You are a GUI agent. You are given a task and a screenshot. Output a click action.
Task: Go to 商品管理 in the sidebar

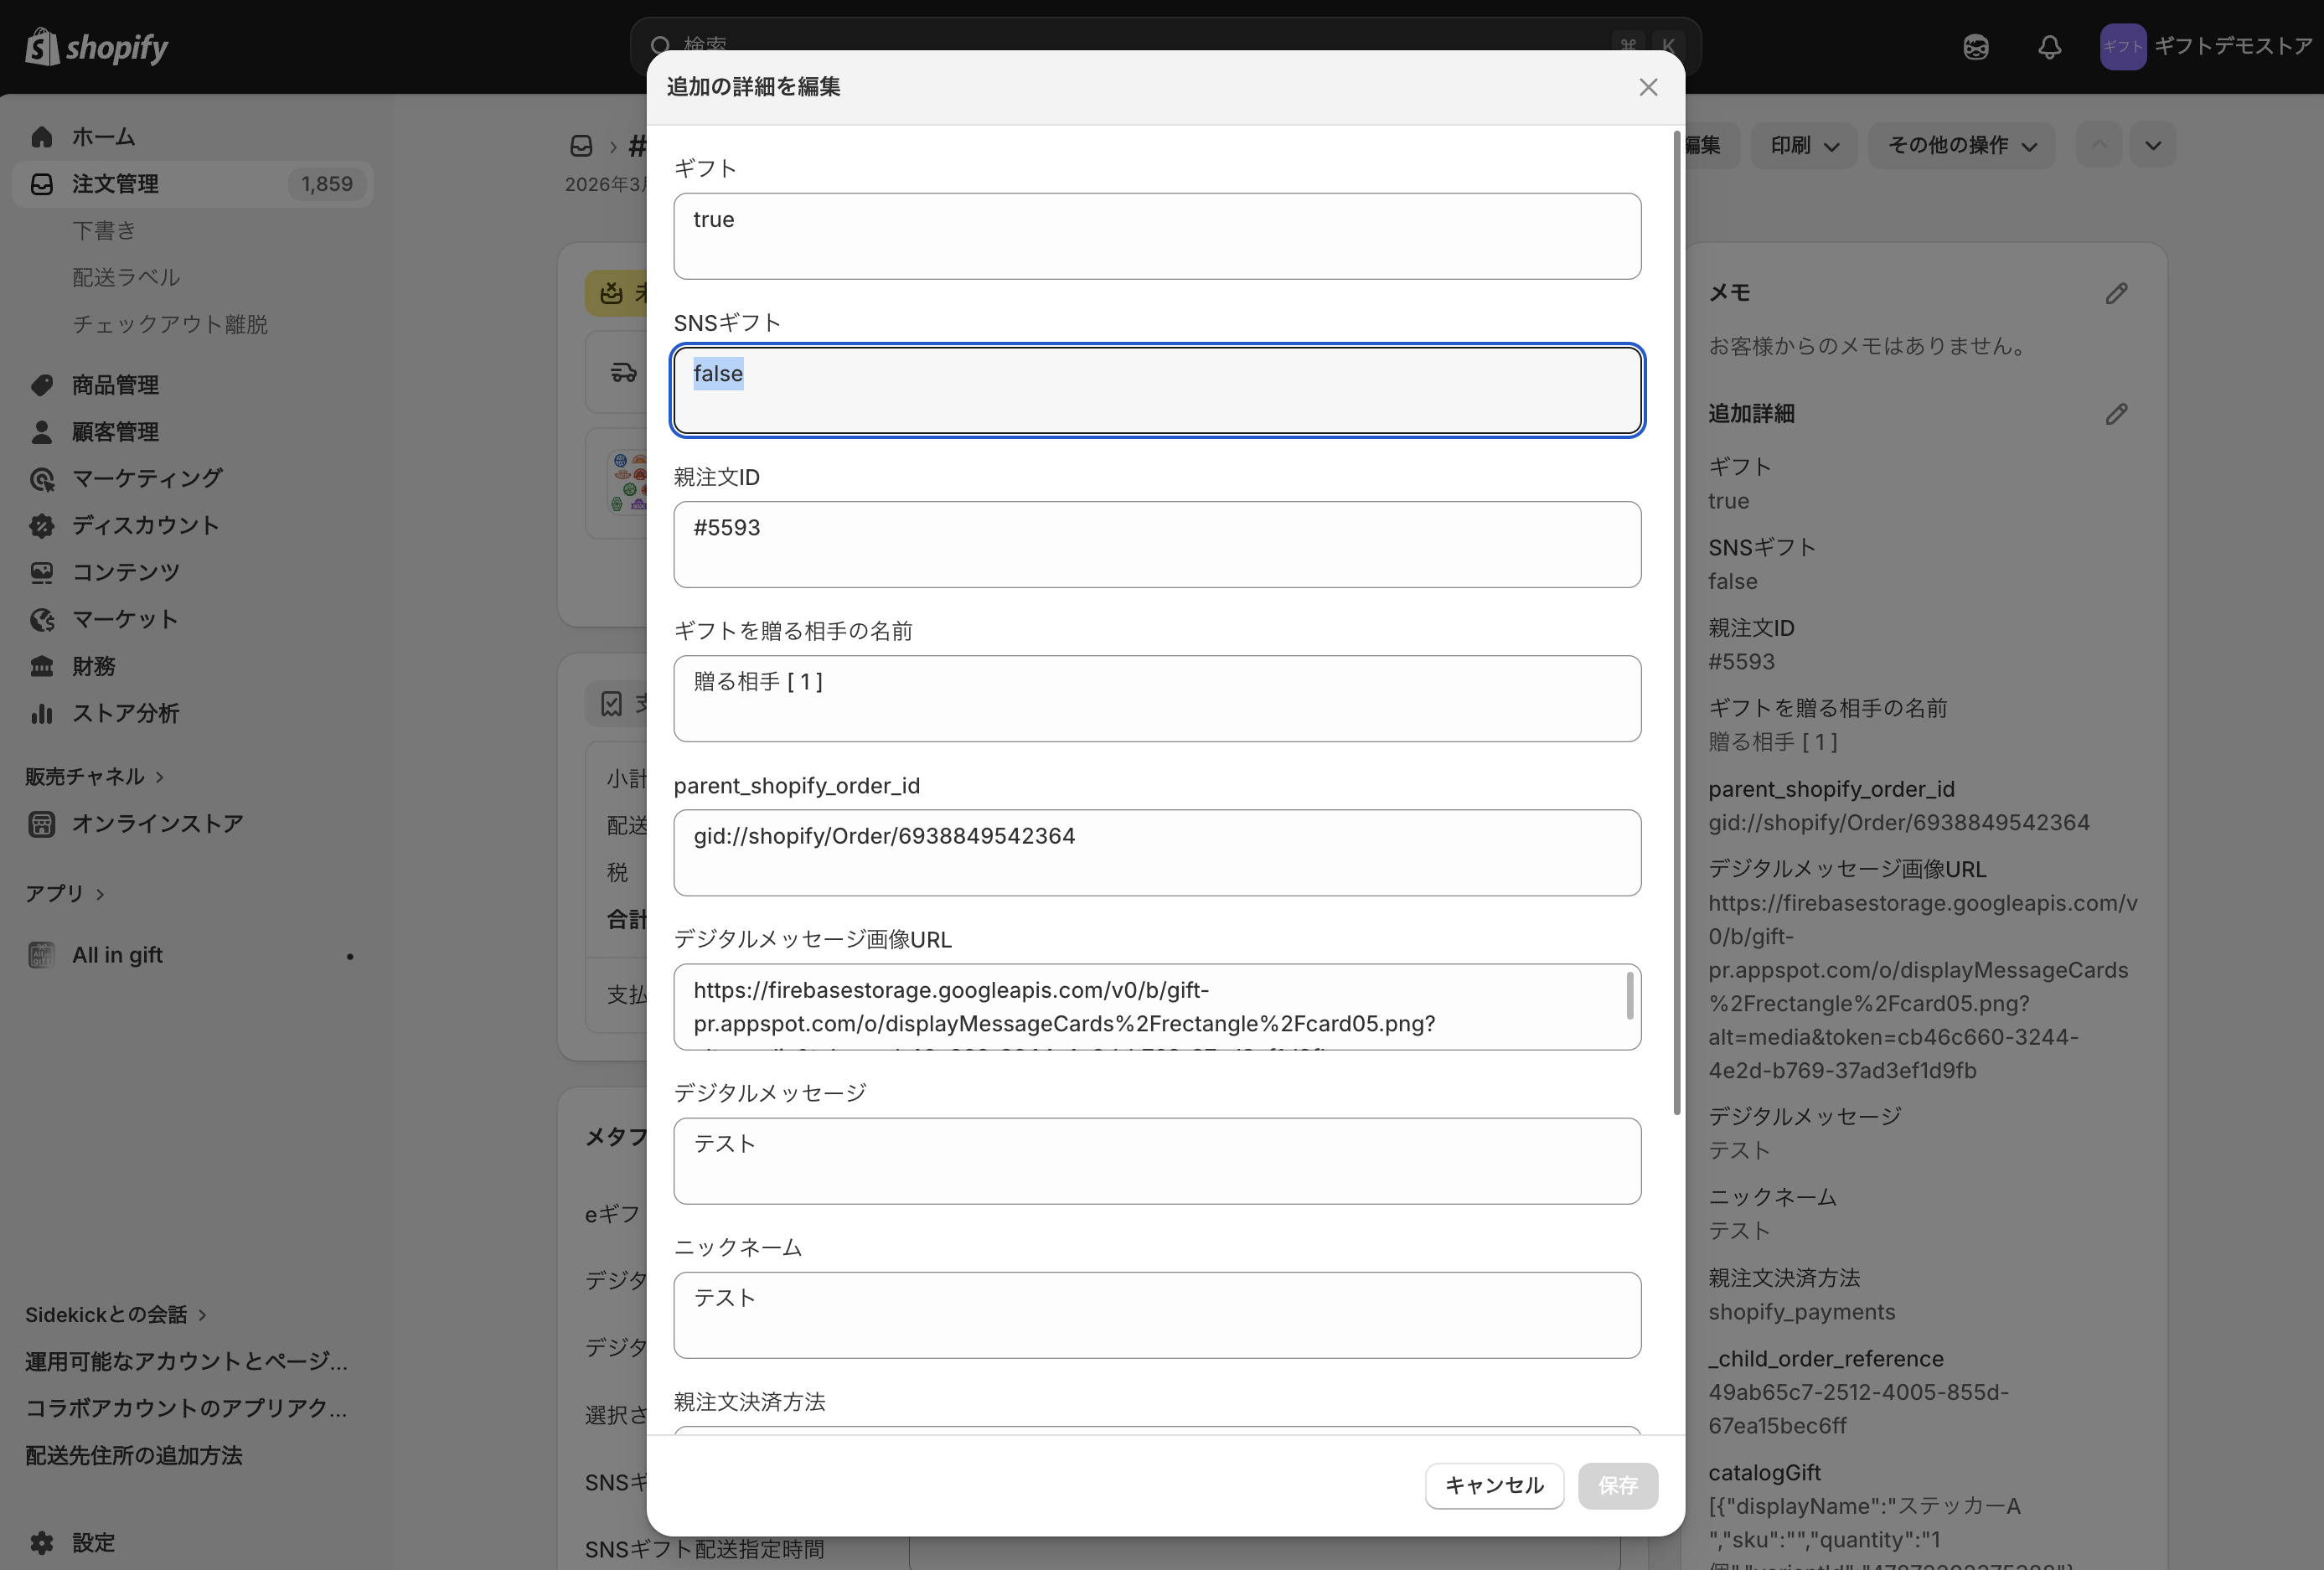(x=115, y=385)
